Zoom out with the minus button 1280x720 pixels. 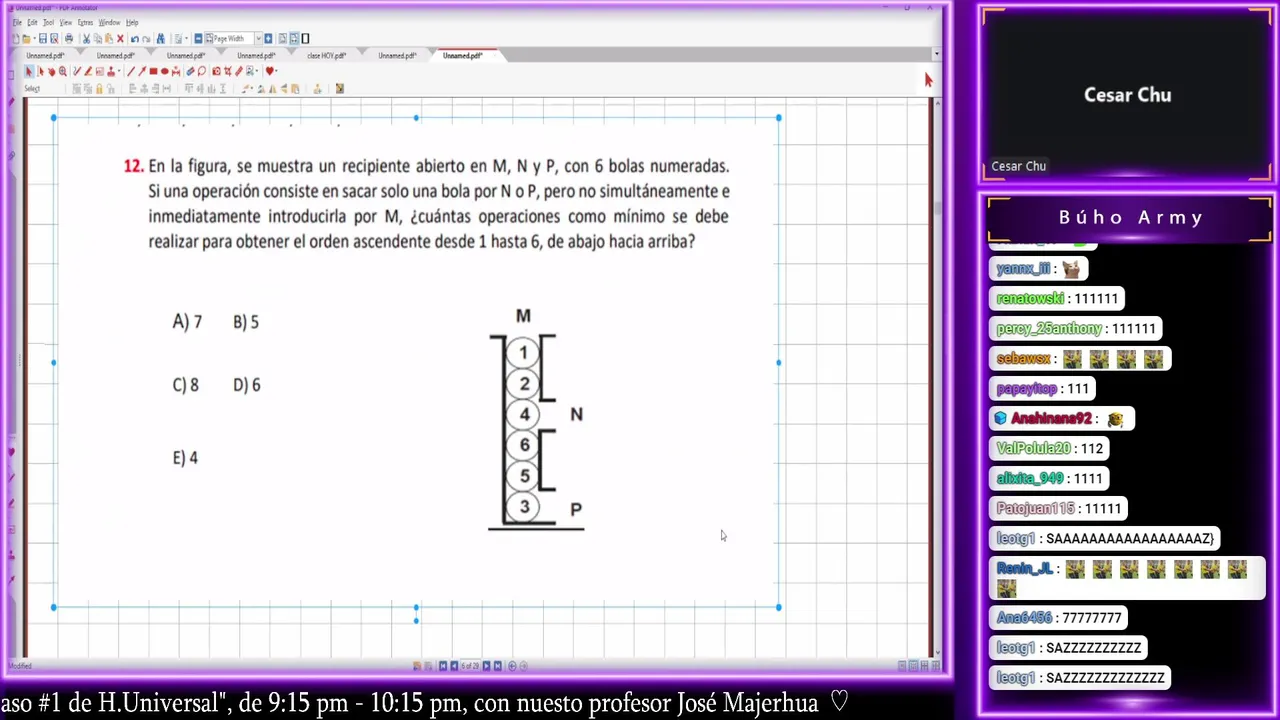tap(198, 39)
